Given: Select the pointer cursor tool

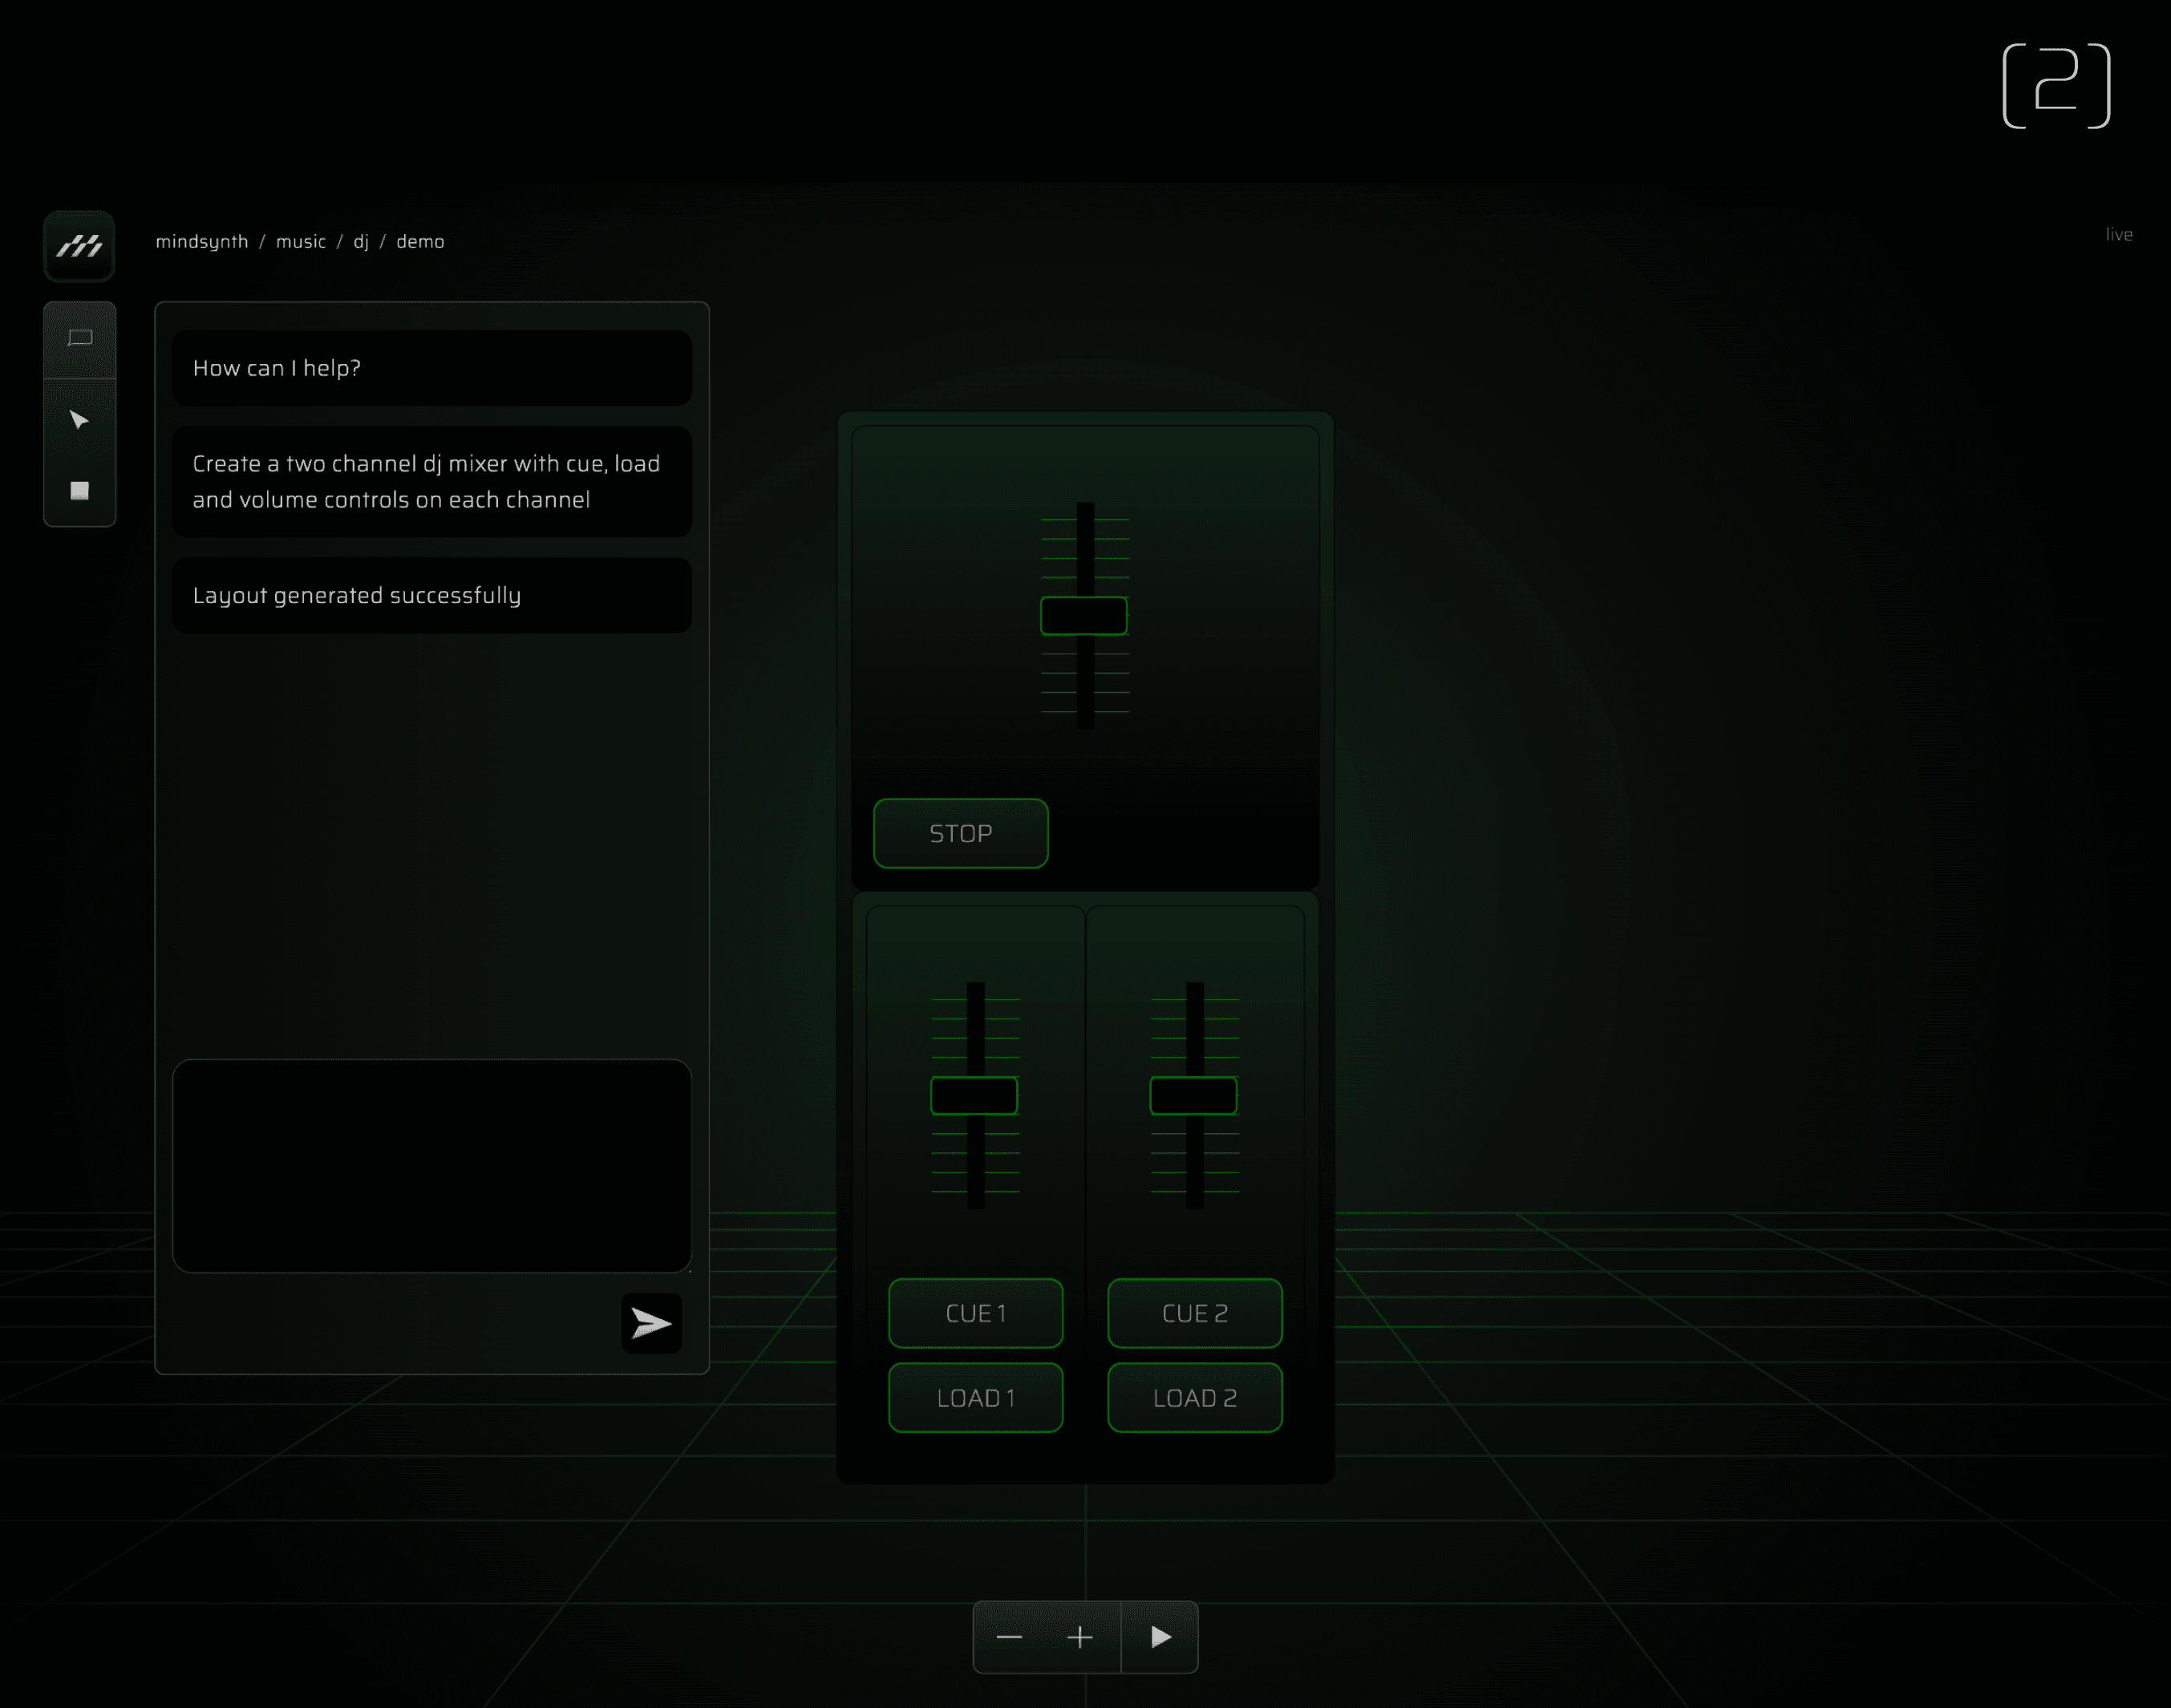Looking at the screenshot, I should [x=80, y=420].
